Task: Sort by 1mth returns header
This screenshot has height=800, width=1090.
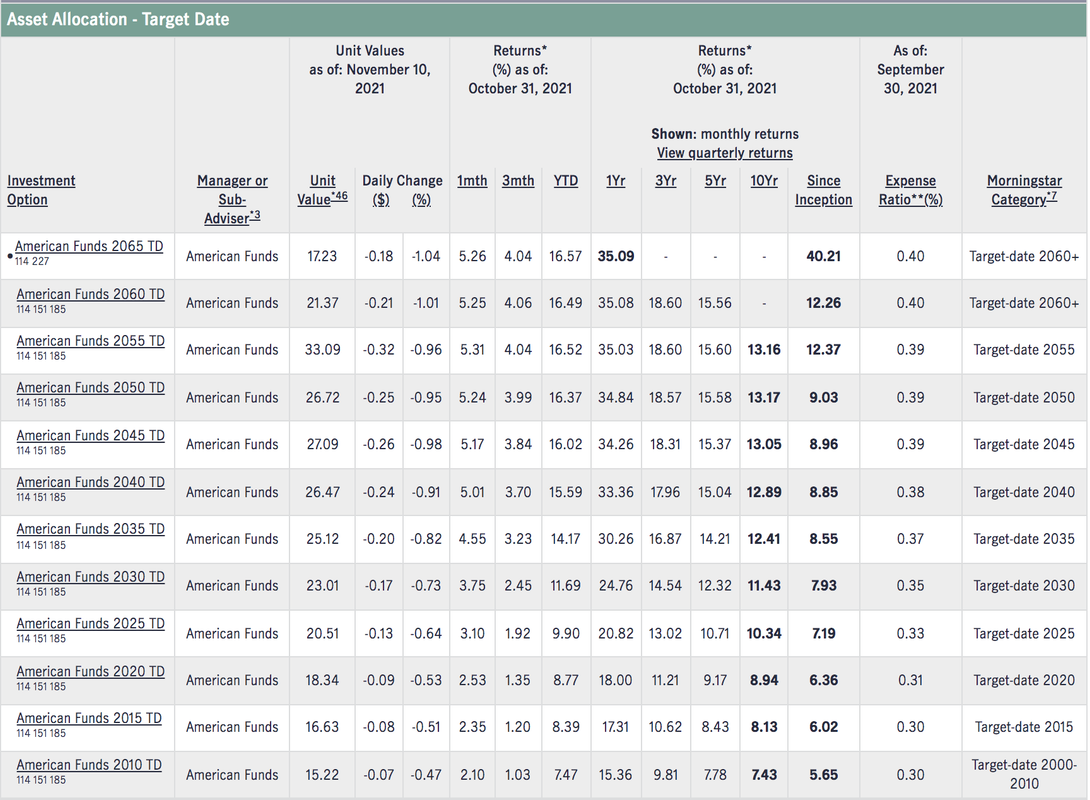Action: pos(472,181)
